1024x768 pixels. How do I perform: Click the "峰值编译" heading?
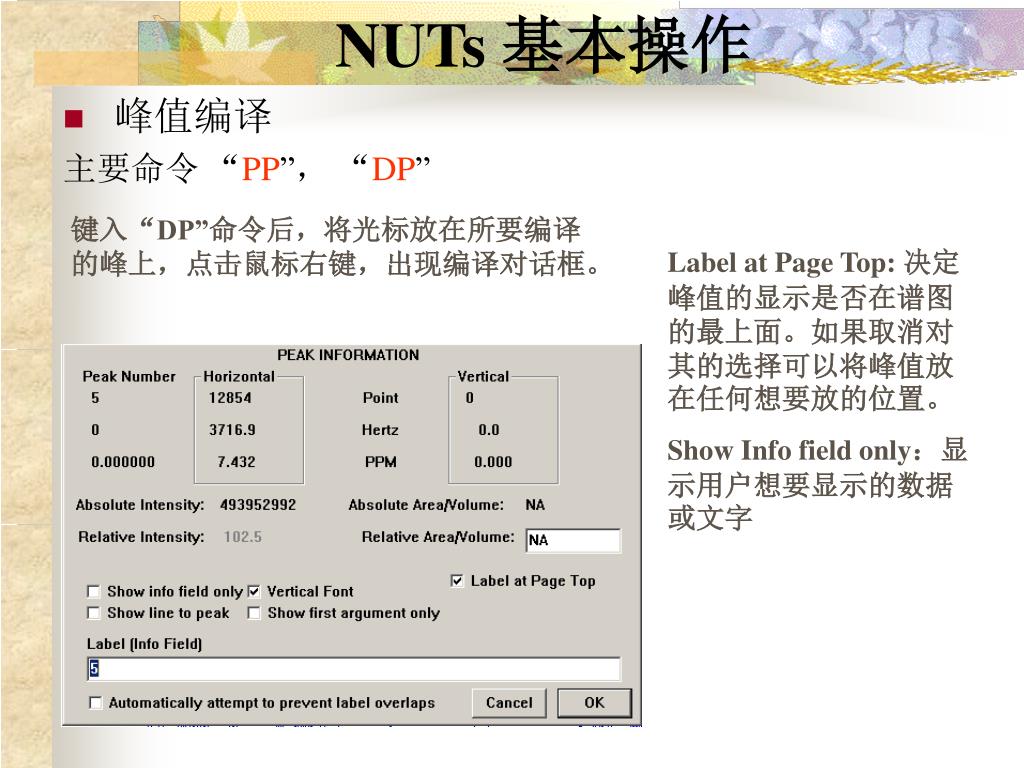tap(193, 116)
